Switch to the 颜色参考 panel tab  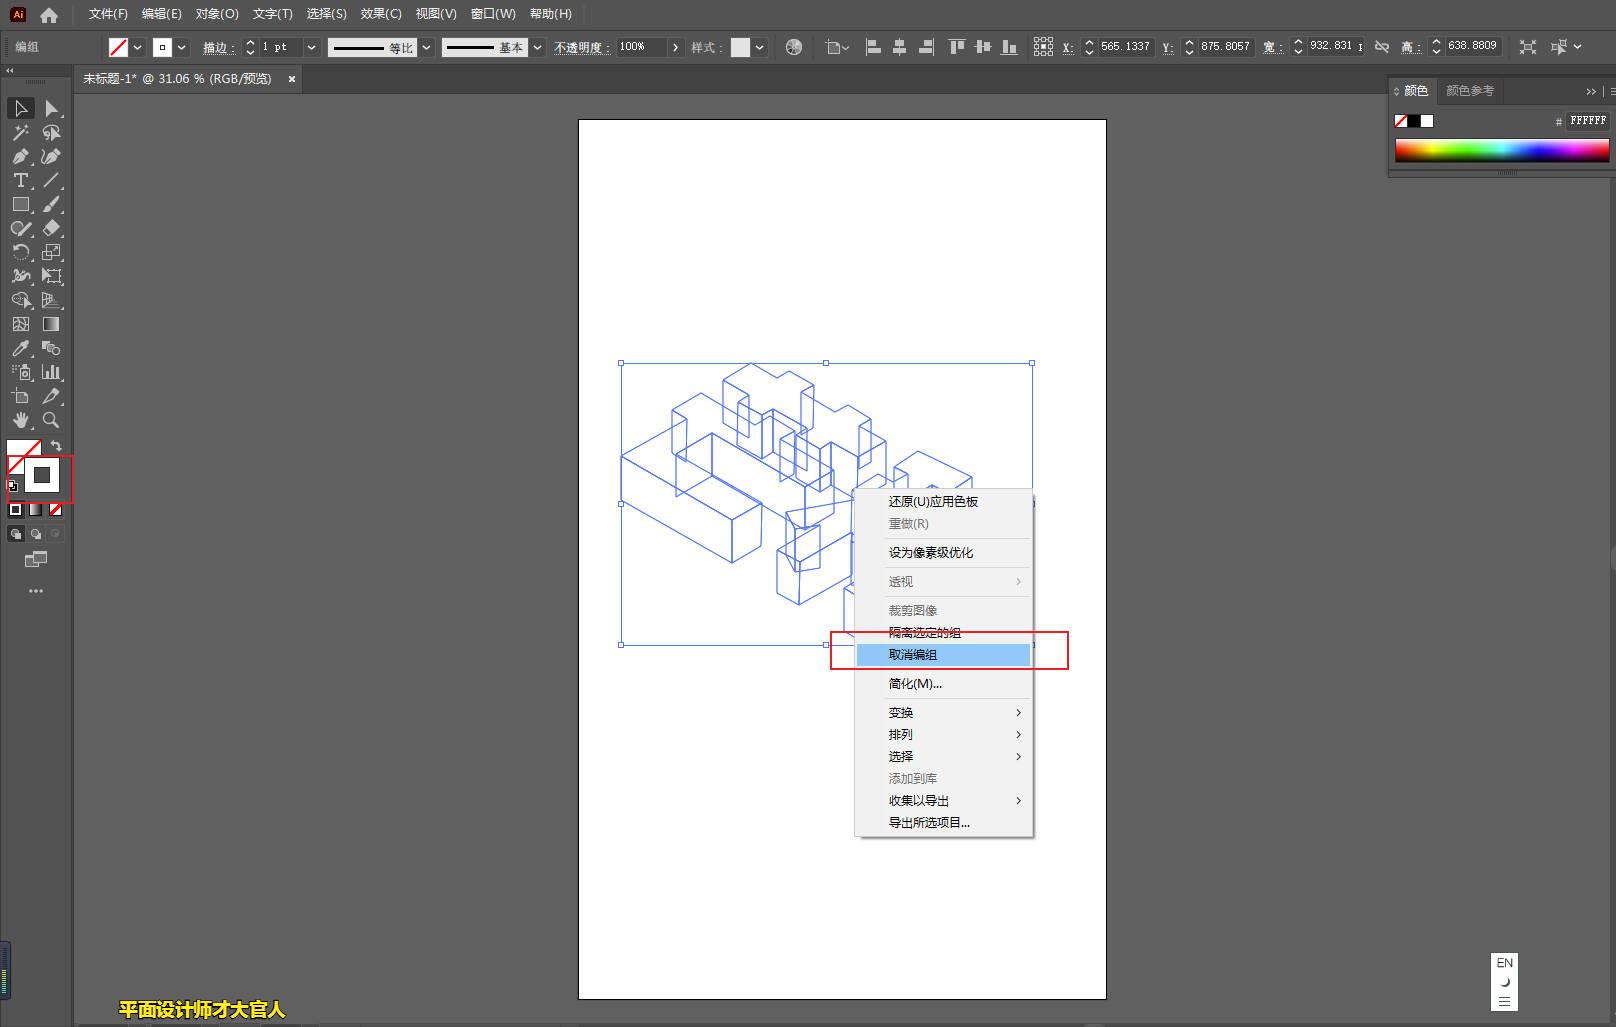pos(1470,91)
